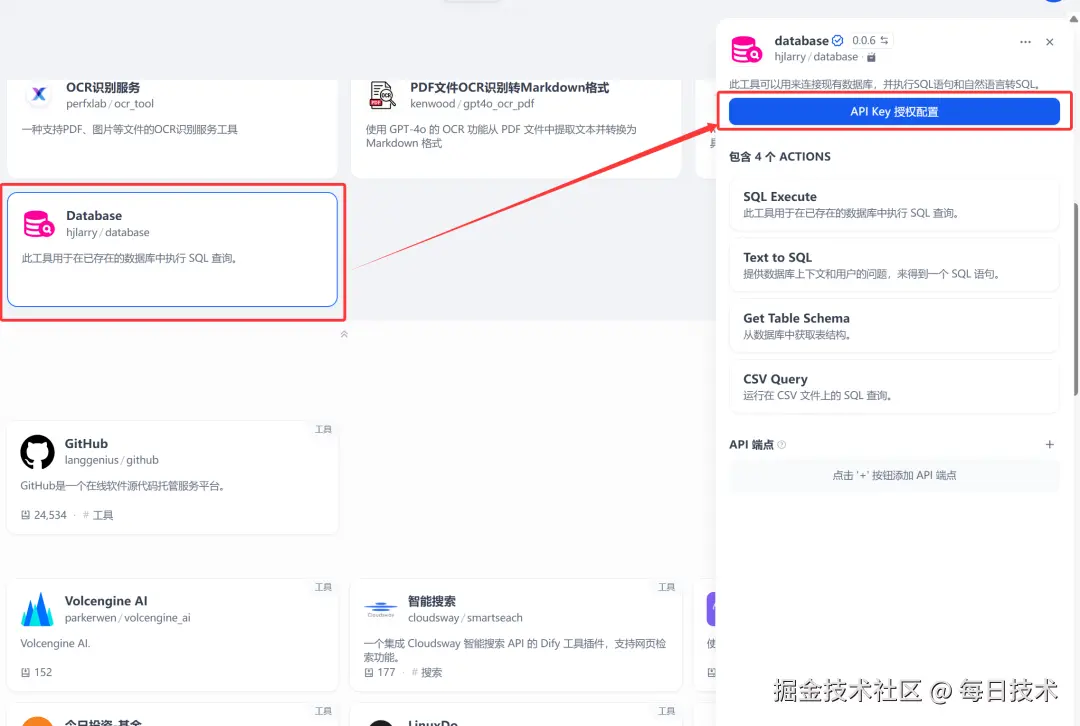1080x726 pixels.
Task: Click the detail panel vertical scrollbar
Action: 1075,300
